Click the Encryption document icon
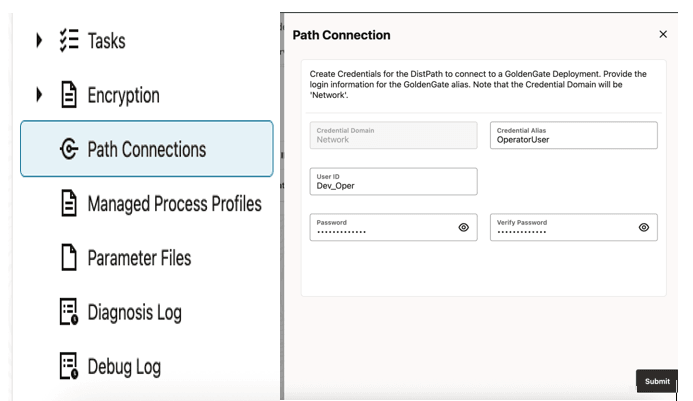 69,96
